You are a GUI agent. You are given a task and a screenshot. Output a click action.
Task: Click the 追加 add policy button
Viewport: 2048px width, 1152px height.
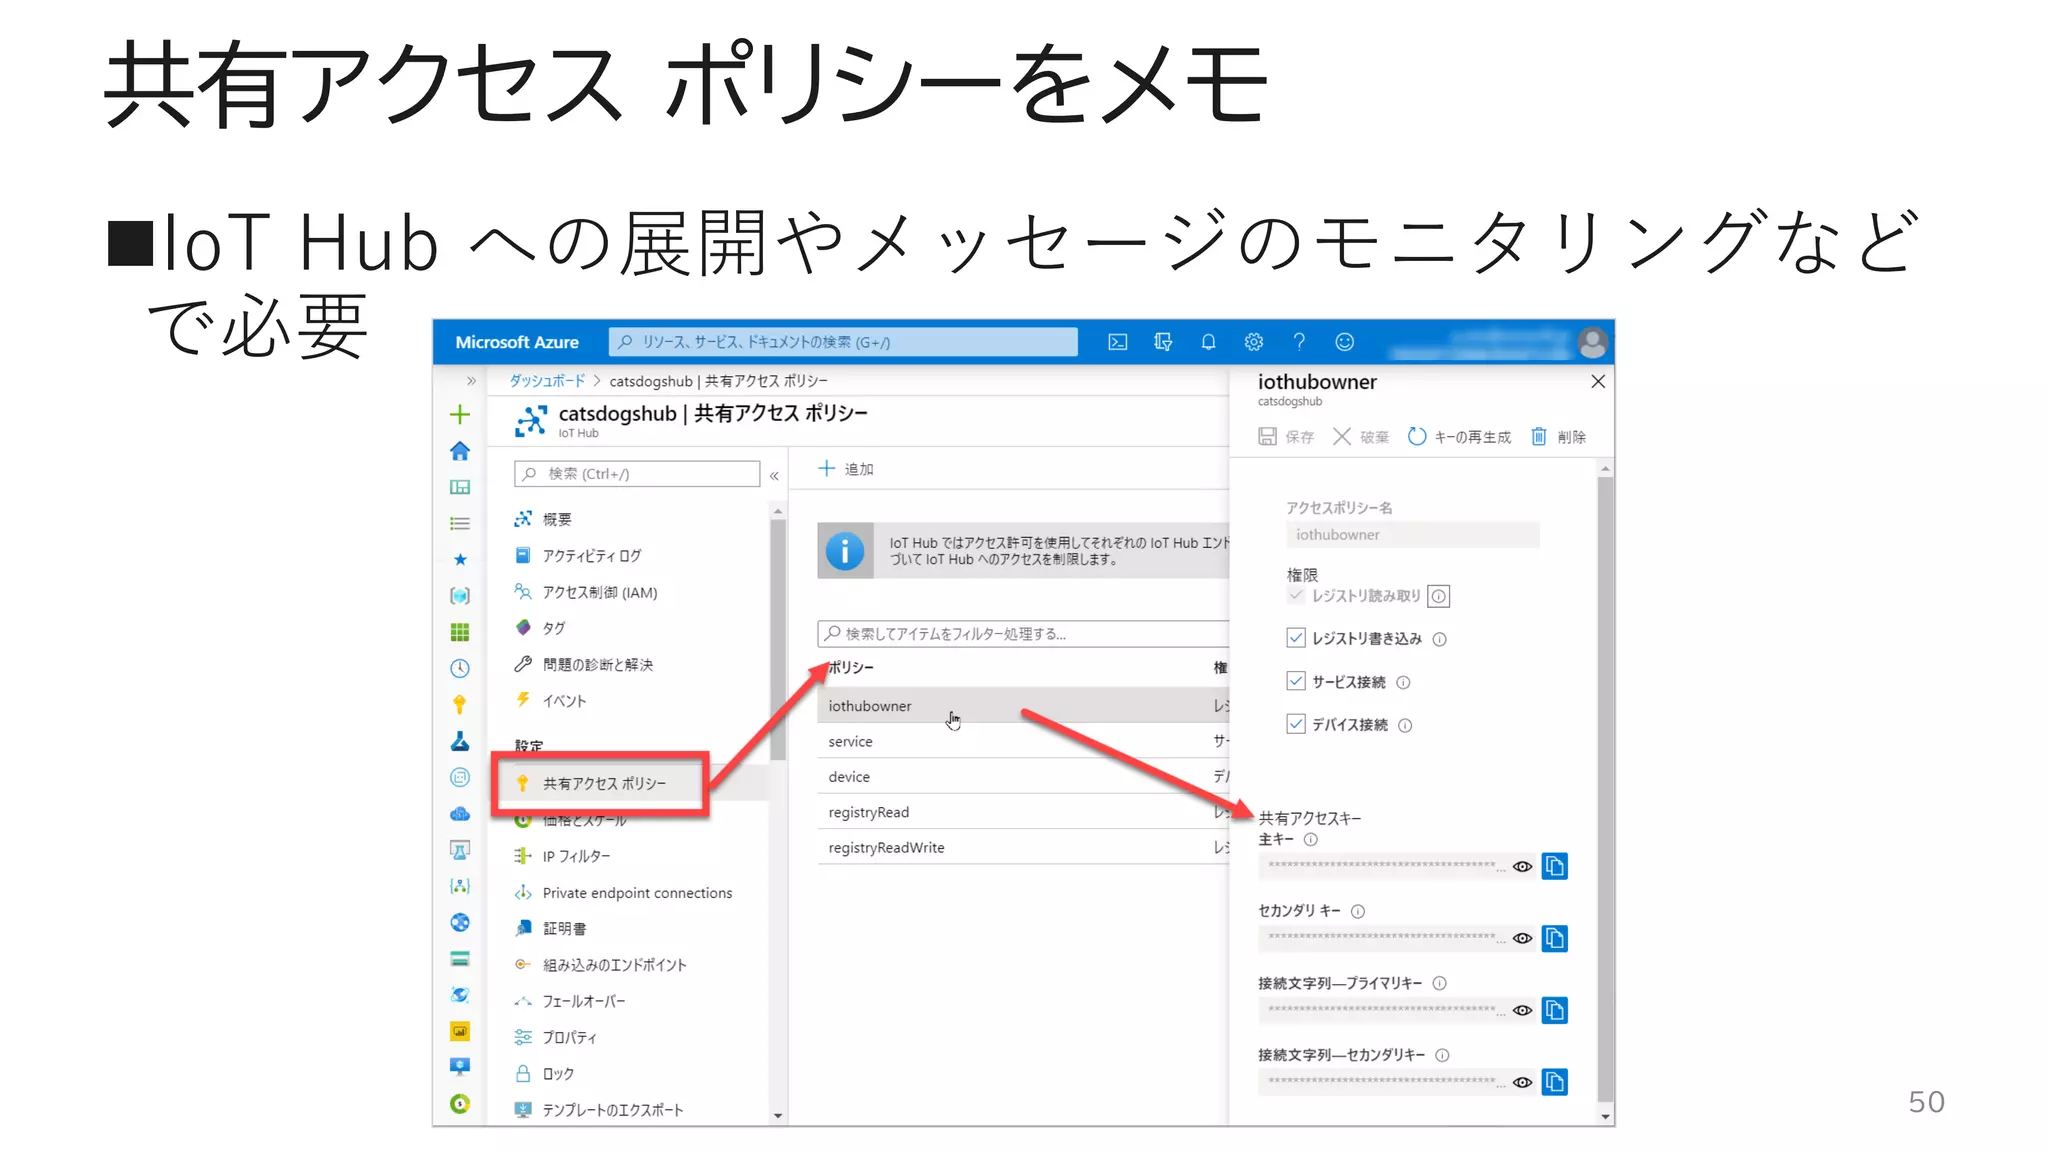pyautogui.click(x=846, y=469)
